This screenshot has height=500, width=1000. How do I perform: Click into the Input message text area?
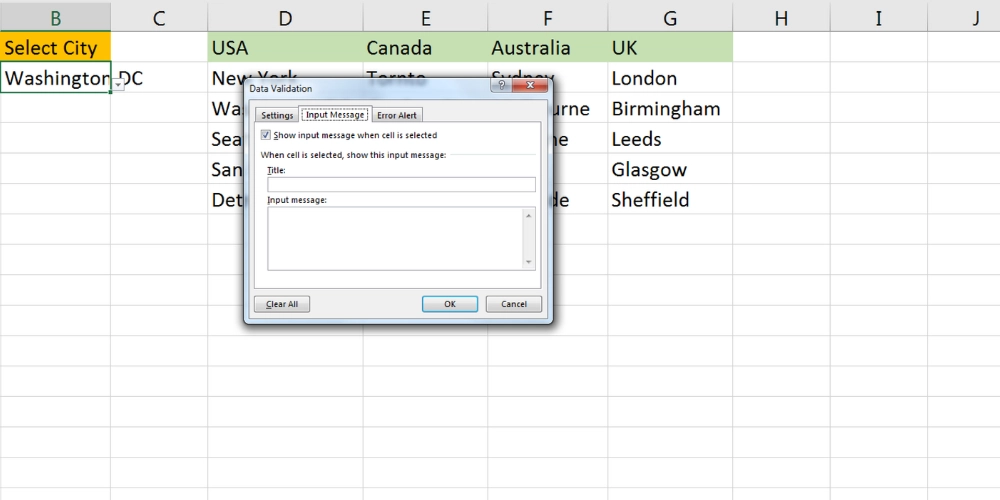point(395,238)
